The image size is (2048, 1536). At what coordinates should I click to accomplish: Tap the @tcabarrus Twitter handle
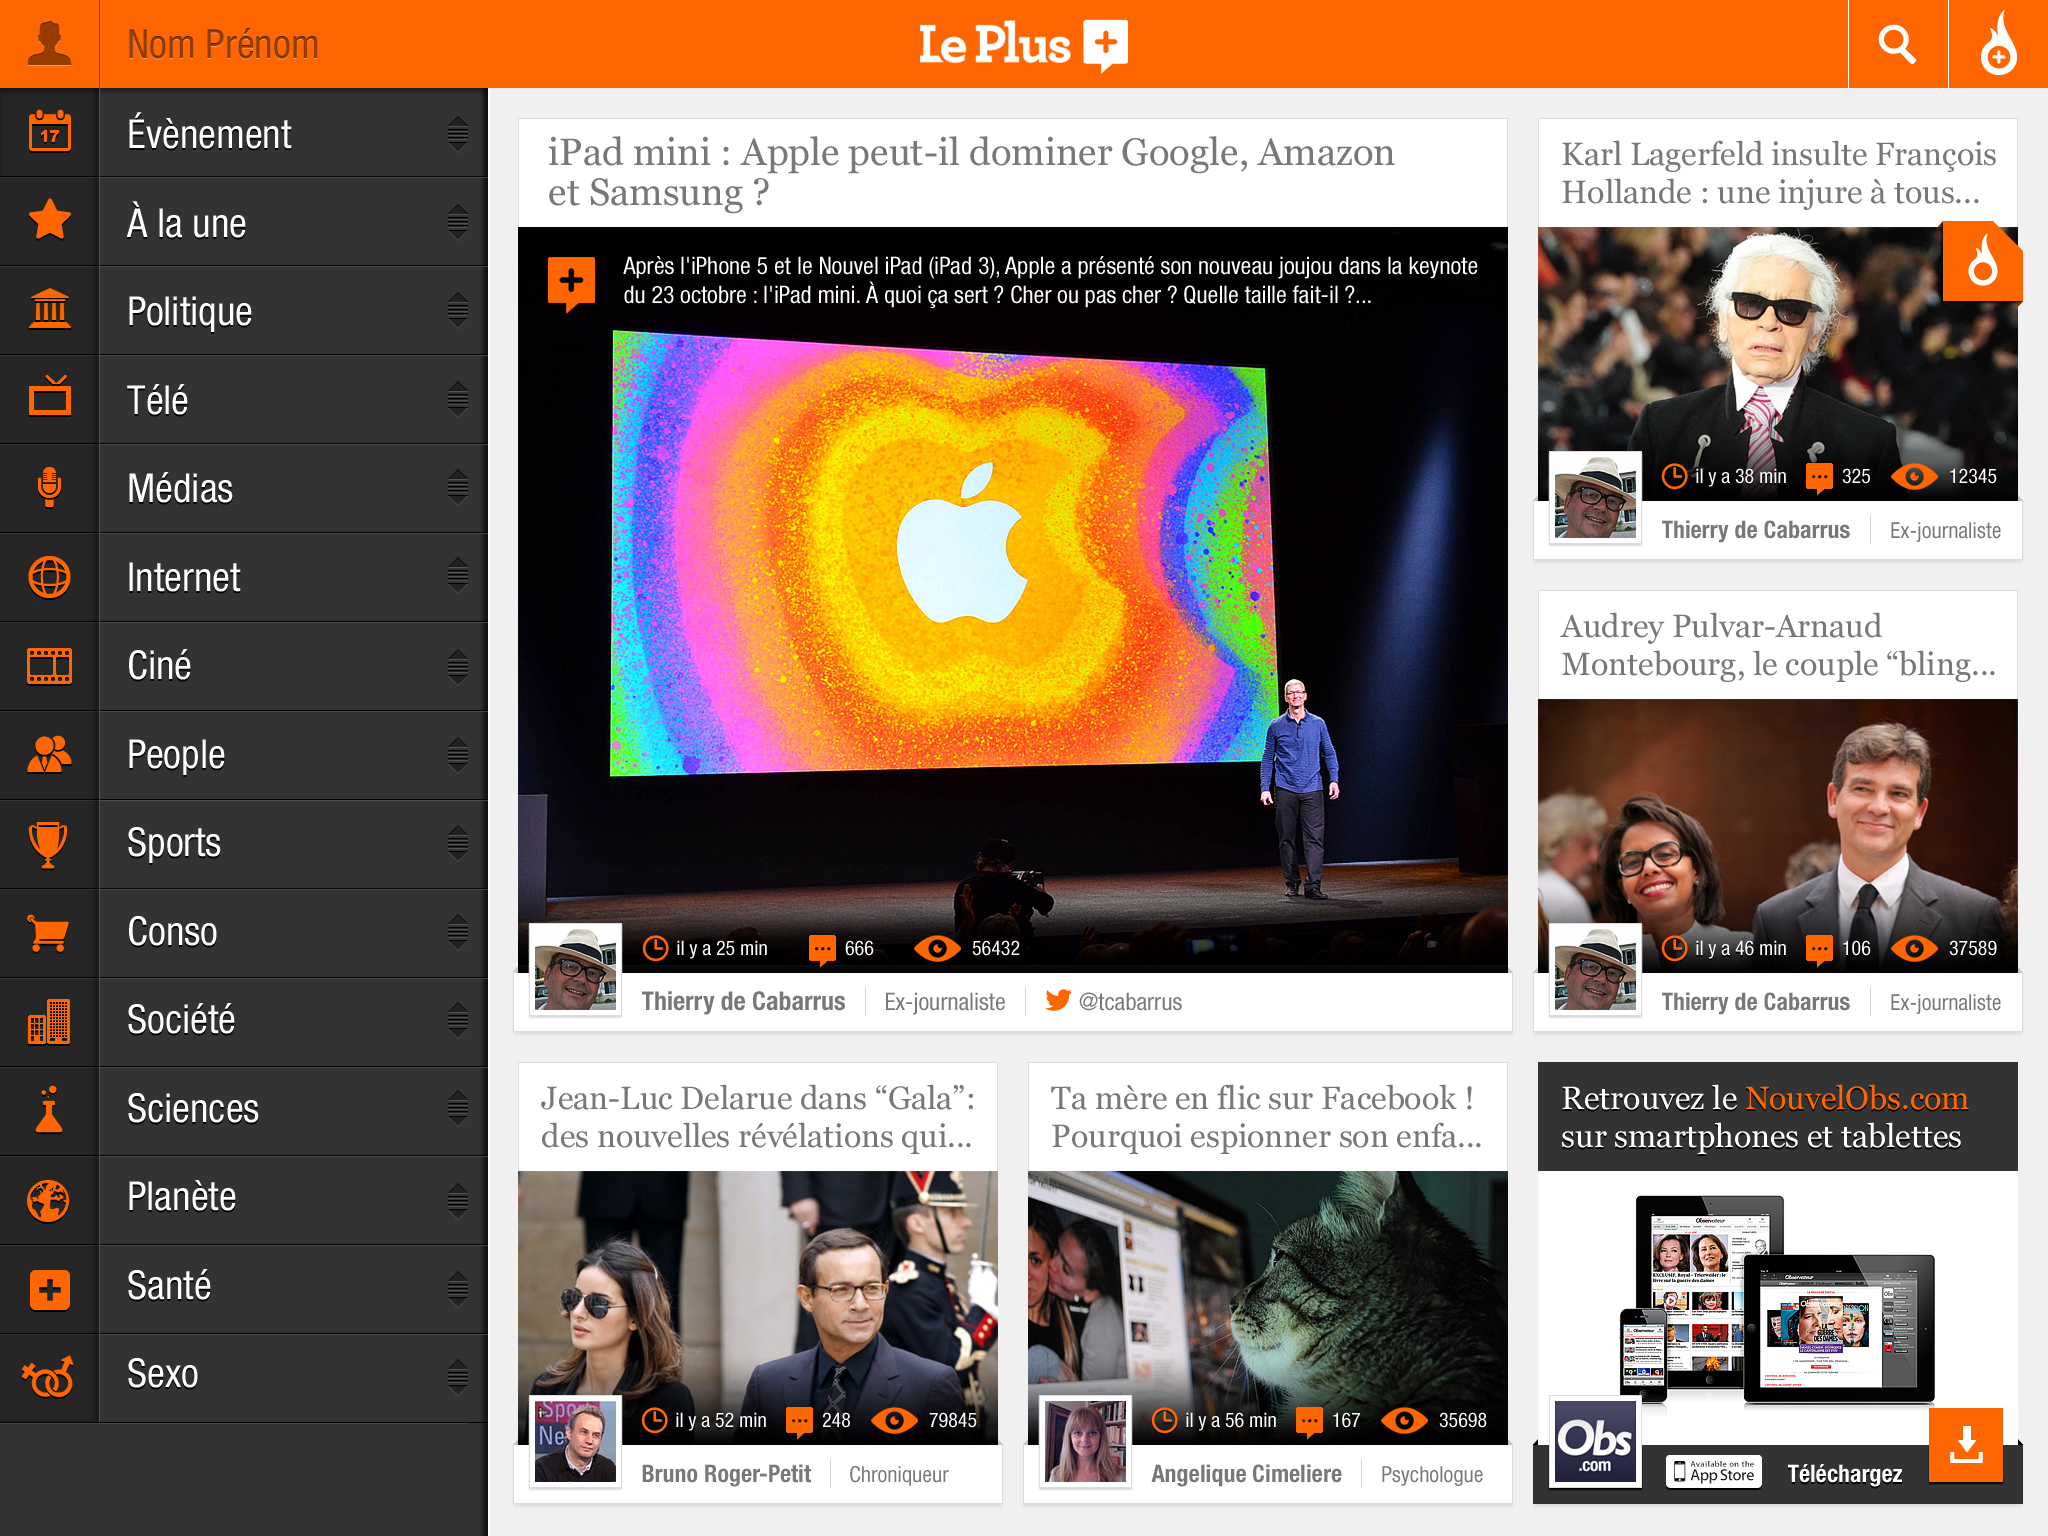click(1130, 1001)
